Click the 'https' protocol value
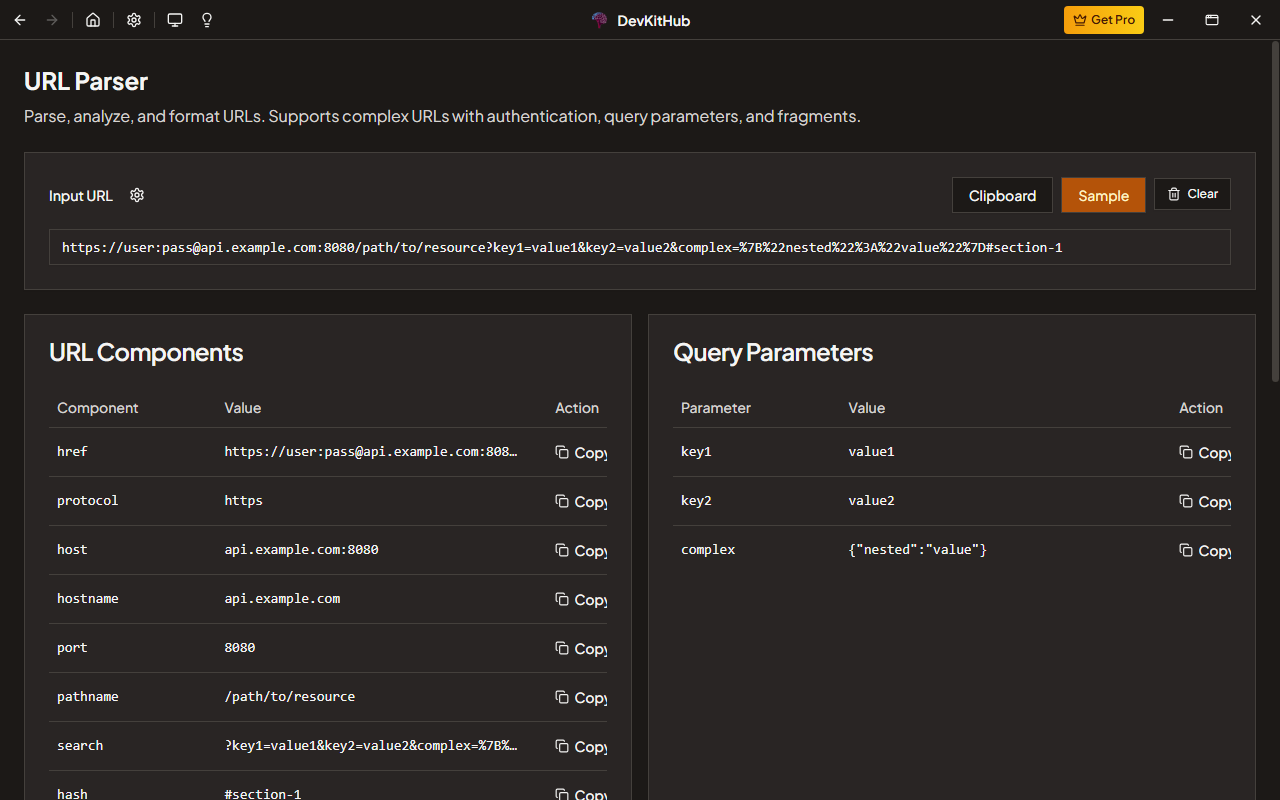 coord(243,501)
